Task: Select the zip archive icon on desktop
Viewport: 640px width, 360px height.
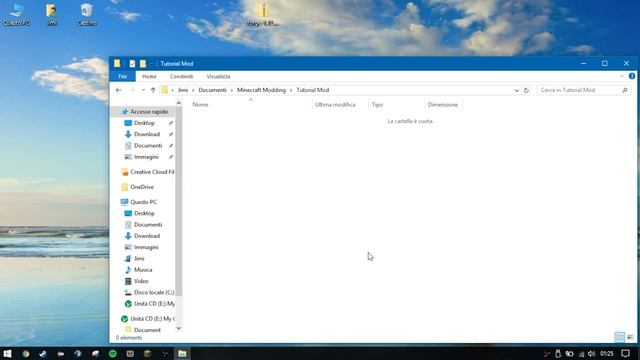Action: [x=263, y=15]
